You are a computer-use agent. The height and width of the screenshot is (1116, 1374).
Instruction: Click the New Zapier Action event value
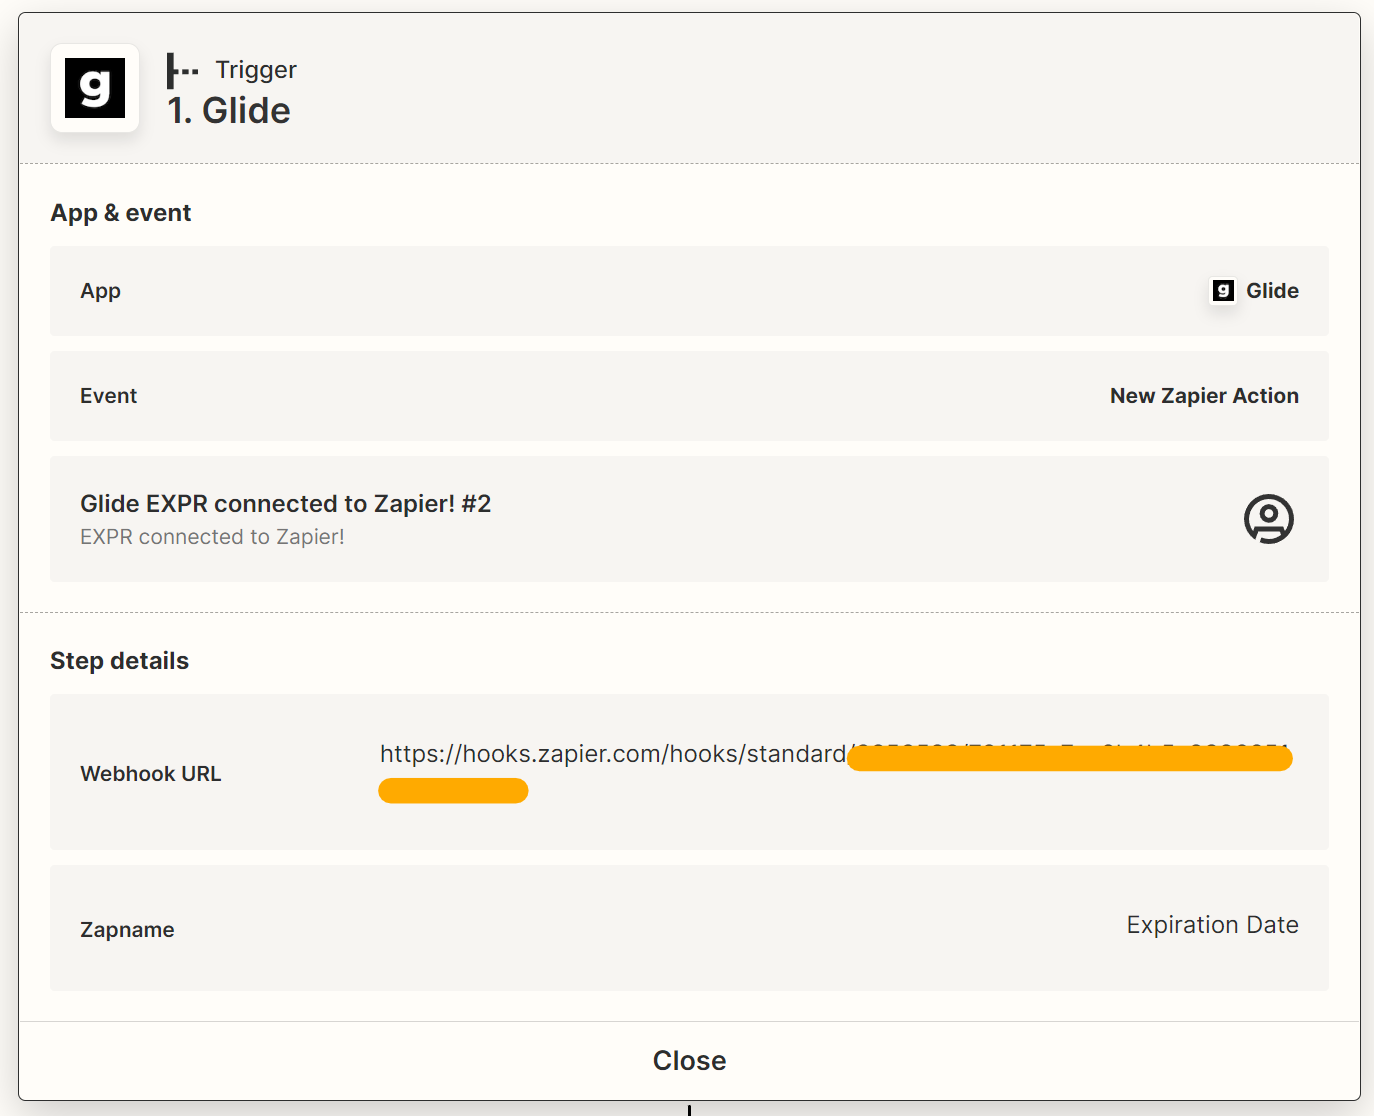1204,396
